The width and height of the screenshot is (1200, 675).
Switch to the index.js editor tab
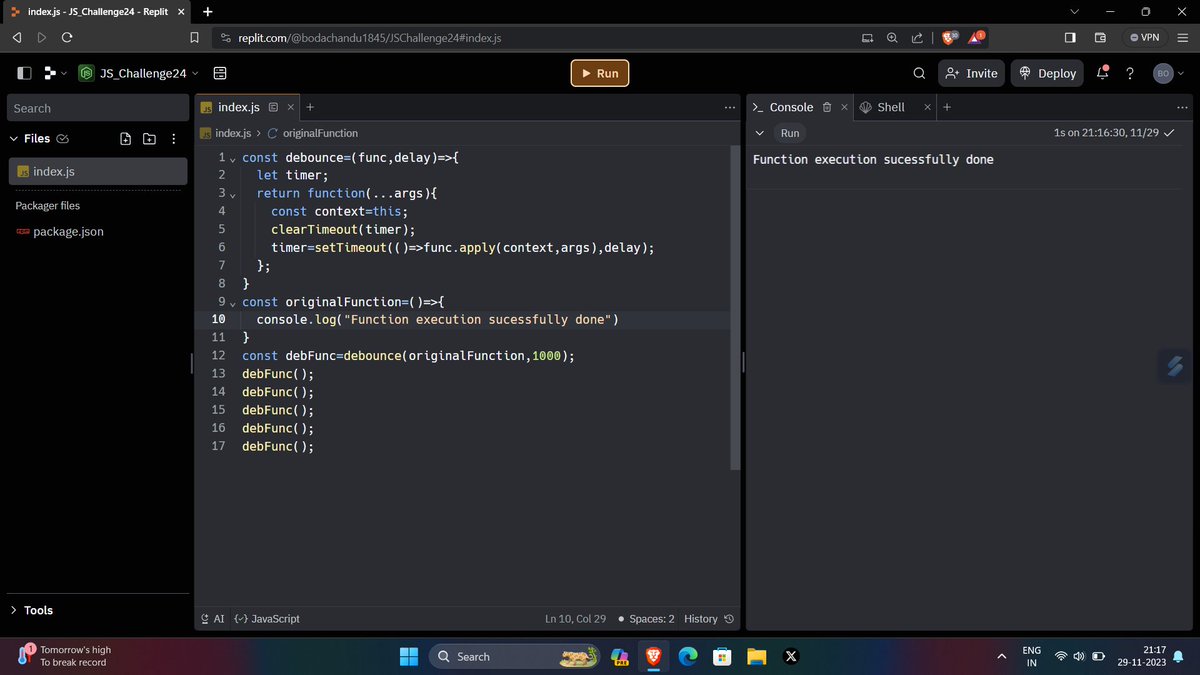pyautogui.click(x=239, y=107)
